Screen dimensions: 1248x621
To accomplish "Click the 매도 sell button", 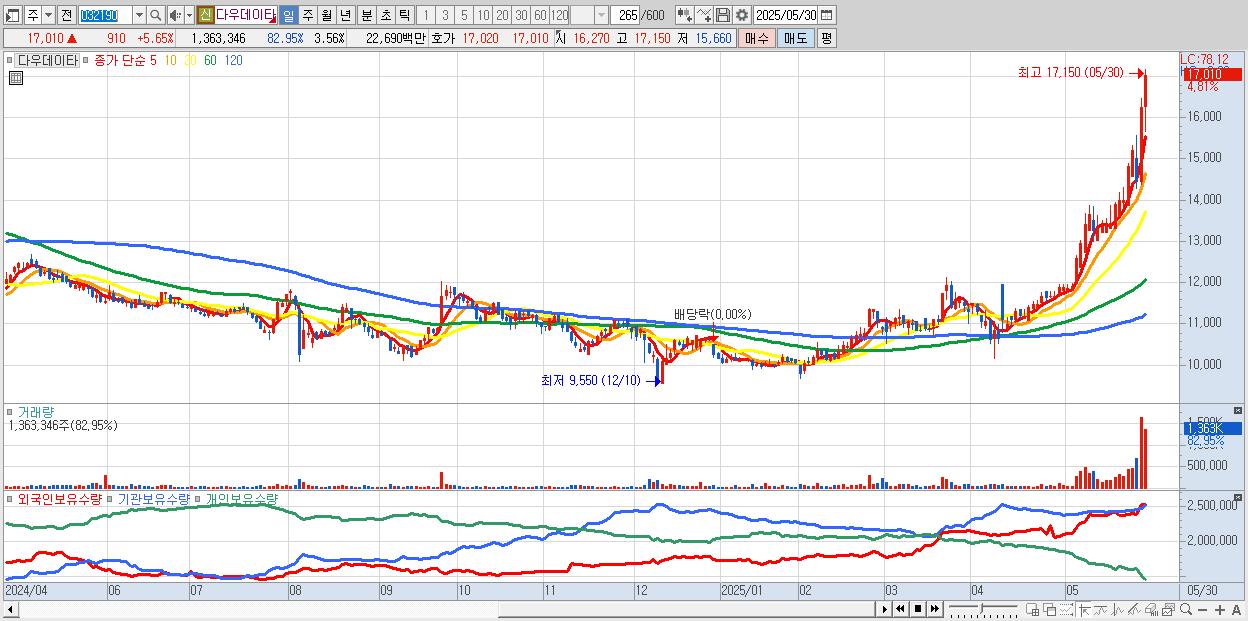I will (x=796, y=38).
